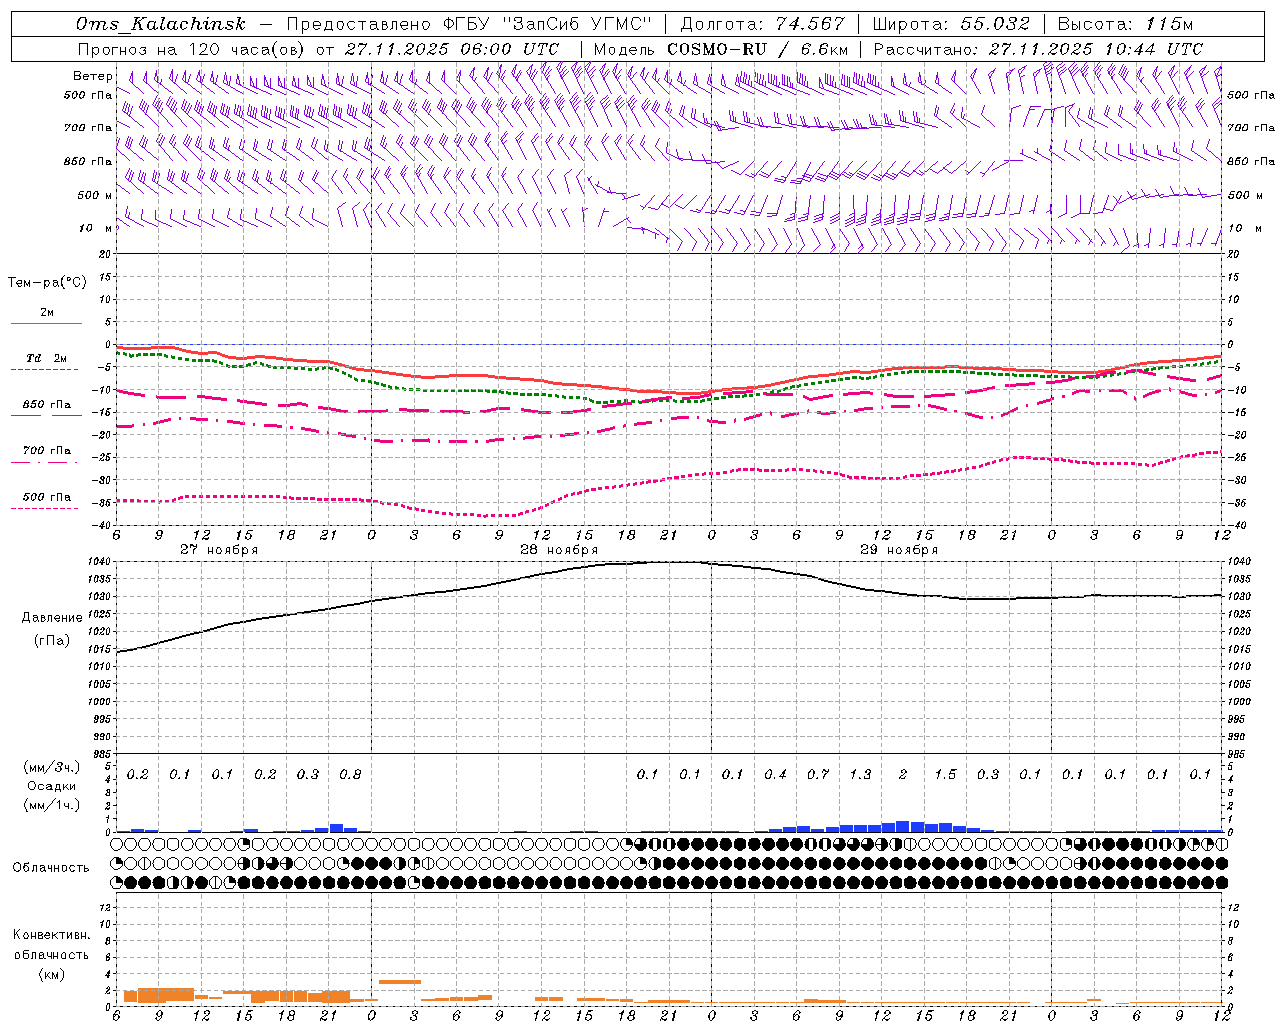Click the Долгота 74.567 longitude field
1280x1024 pixels.
click(x=762, y=24)
